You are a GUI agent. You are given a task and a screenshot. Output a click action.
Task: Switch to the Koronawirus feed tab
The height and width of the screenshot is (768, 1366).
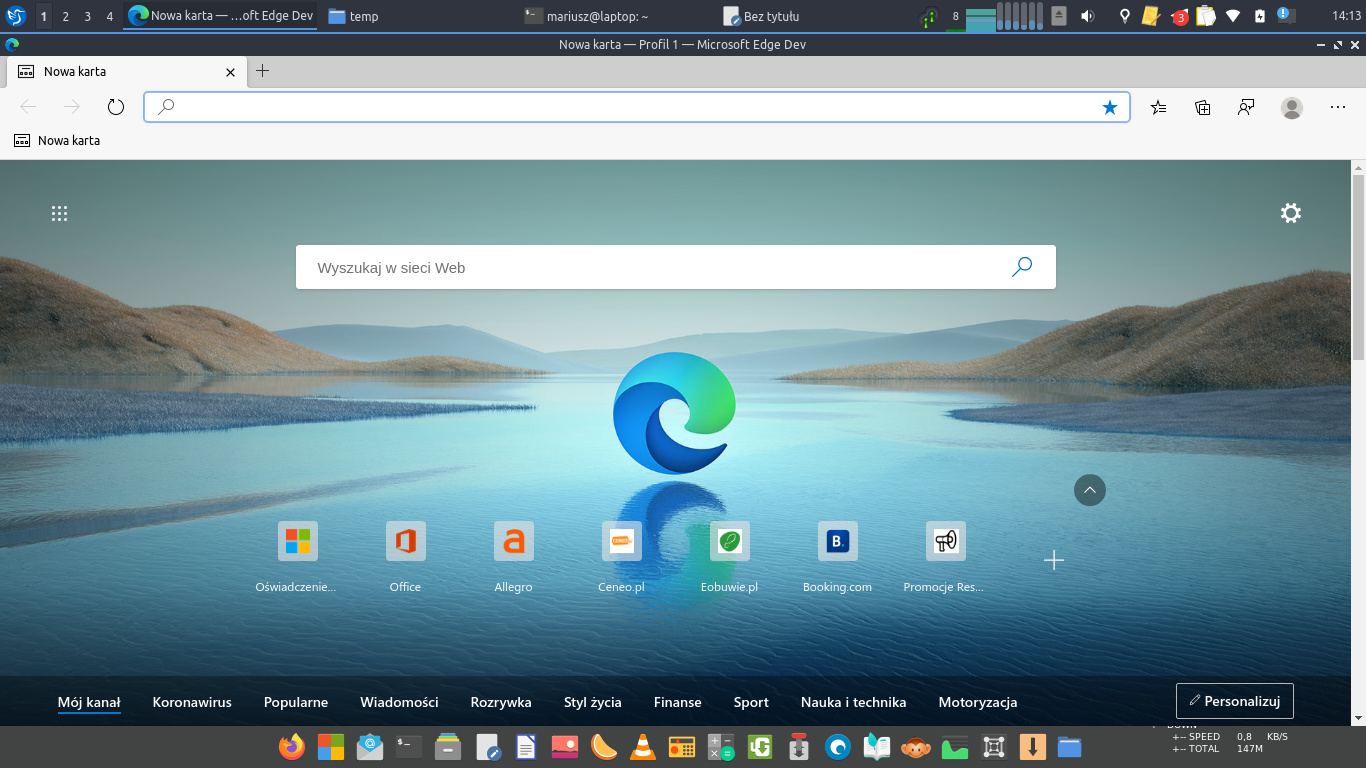(192, 702)
